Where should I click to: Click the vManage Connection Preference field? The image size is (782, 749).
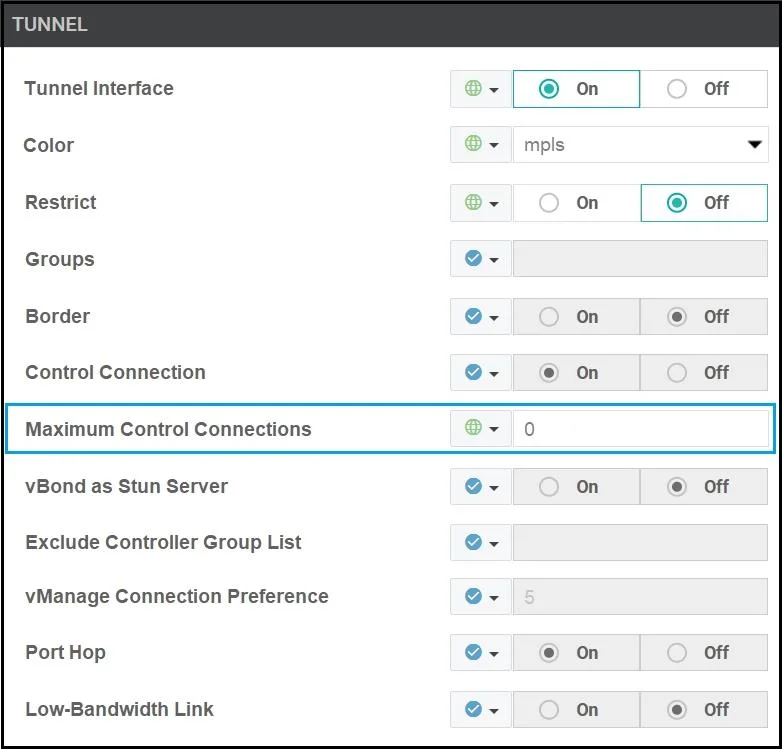click(x=640, y=596)
